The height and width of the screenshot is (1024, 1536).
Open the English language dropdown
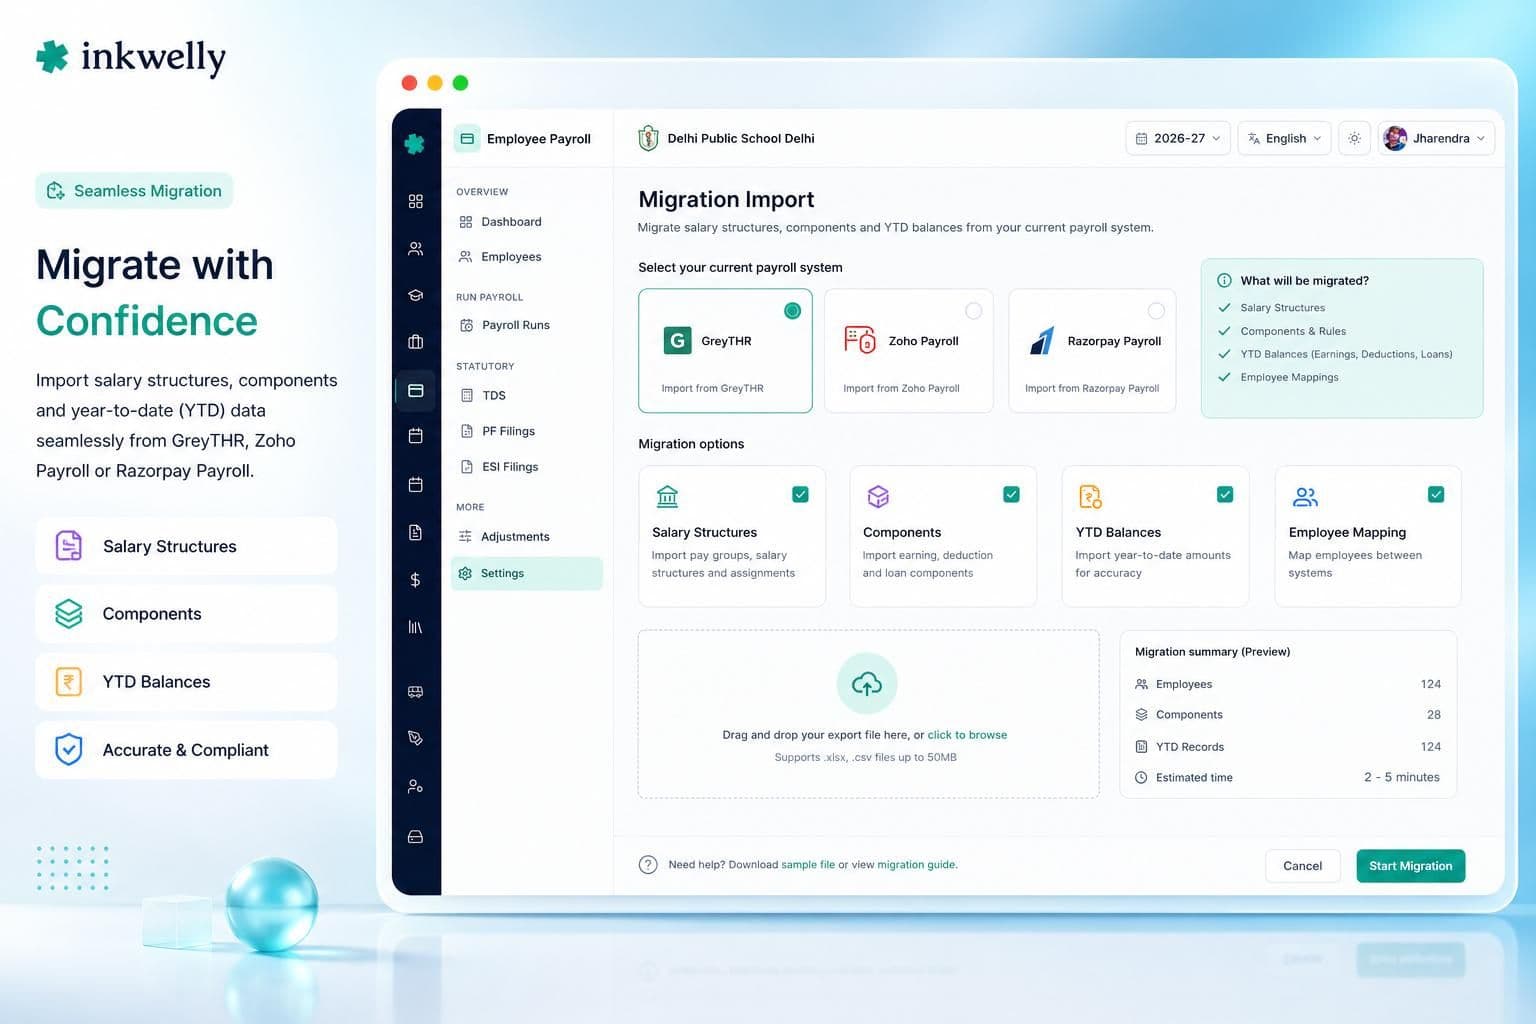1285,138
